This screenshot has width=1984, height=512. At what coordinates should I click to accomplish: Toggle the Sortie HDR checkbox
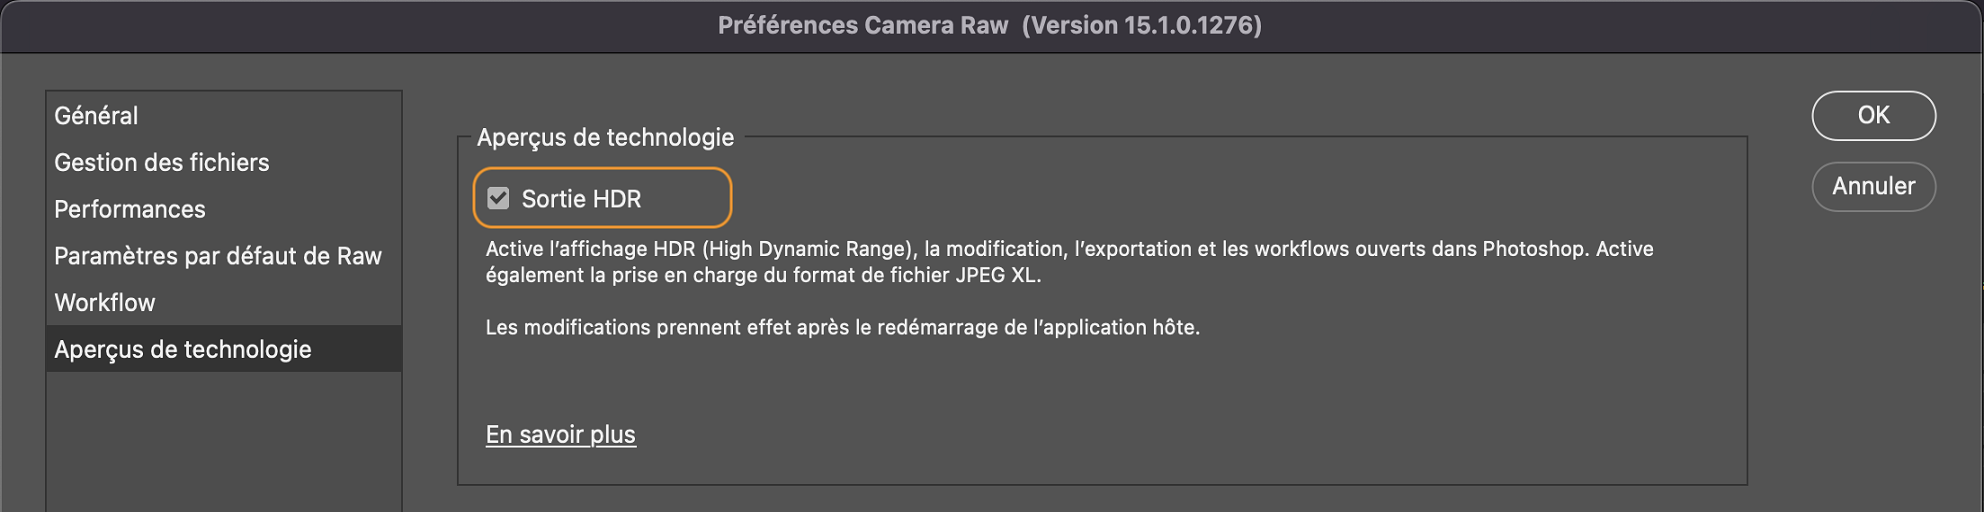click(498, 198)
